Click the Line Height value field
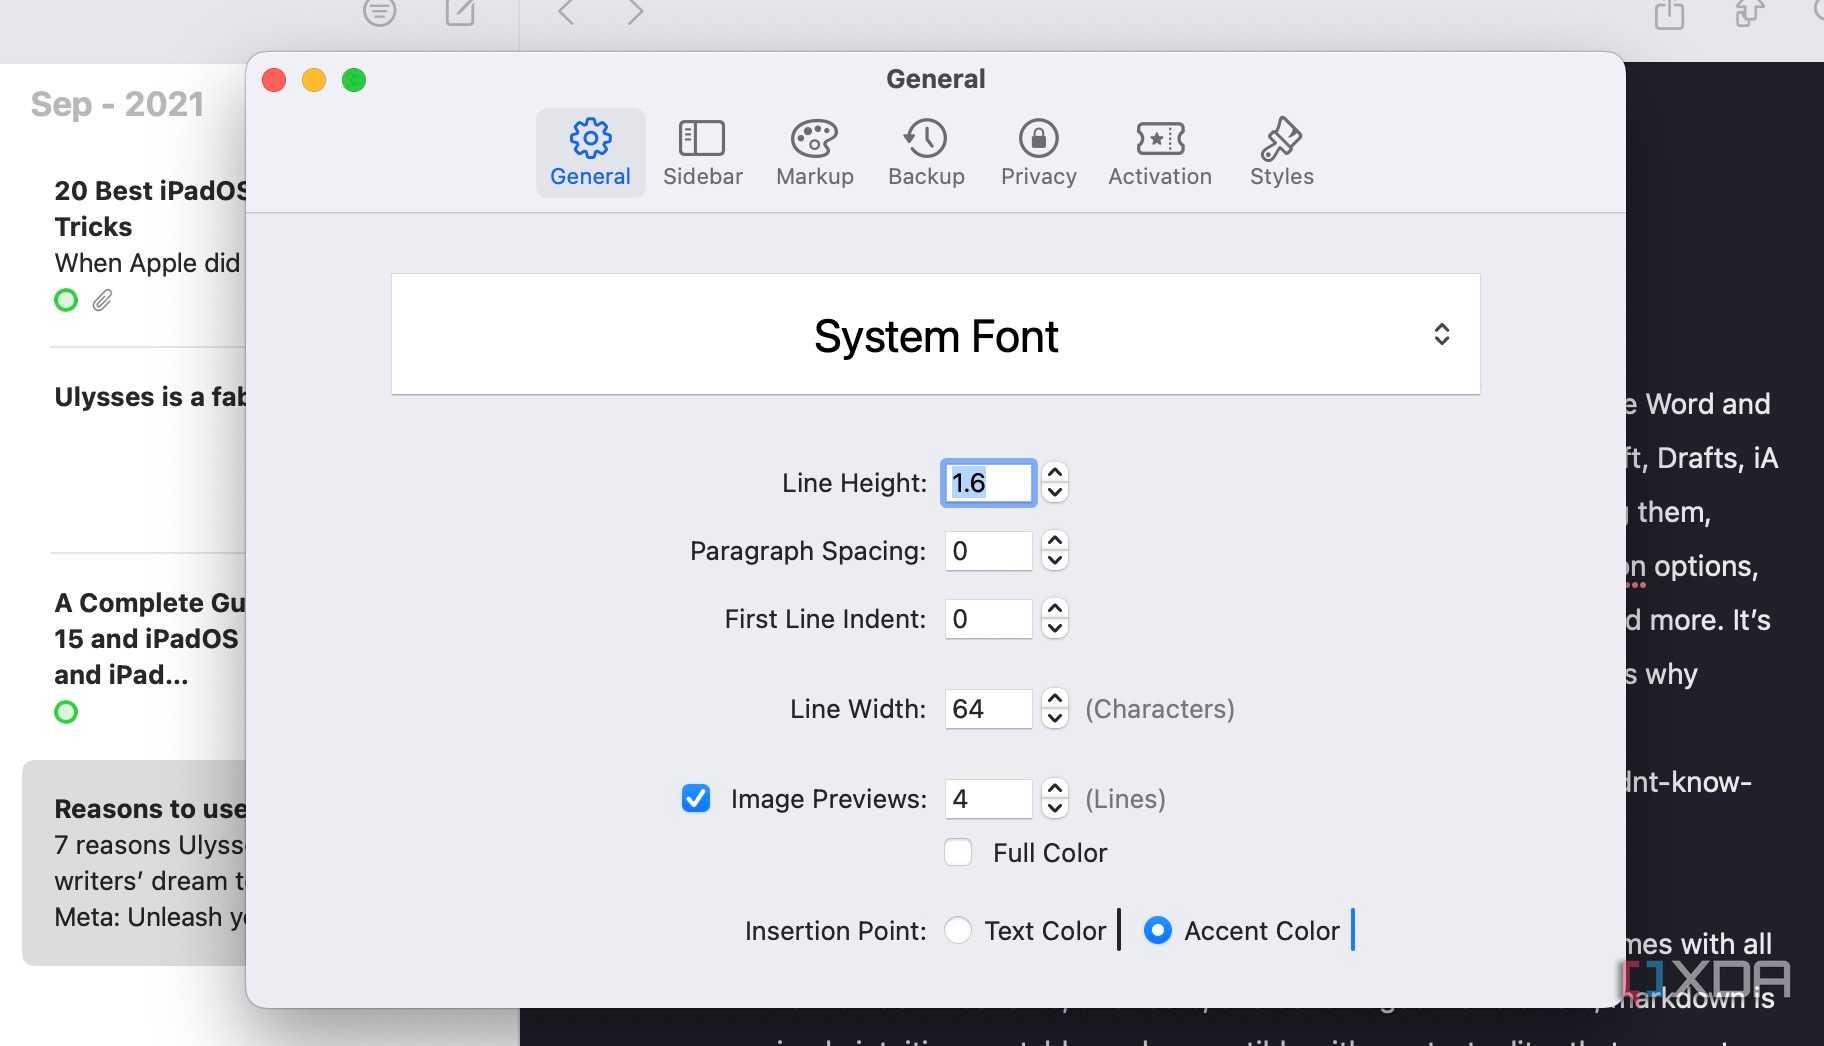1824x1046 pixels. (988, 483)
